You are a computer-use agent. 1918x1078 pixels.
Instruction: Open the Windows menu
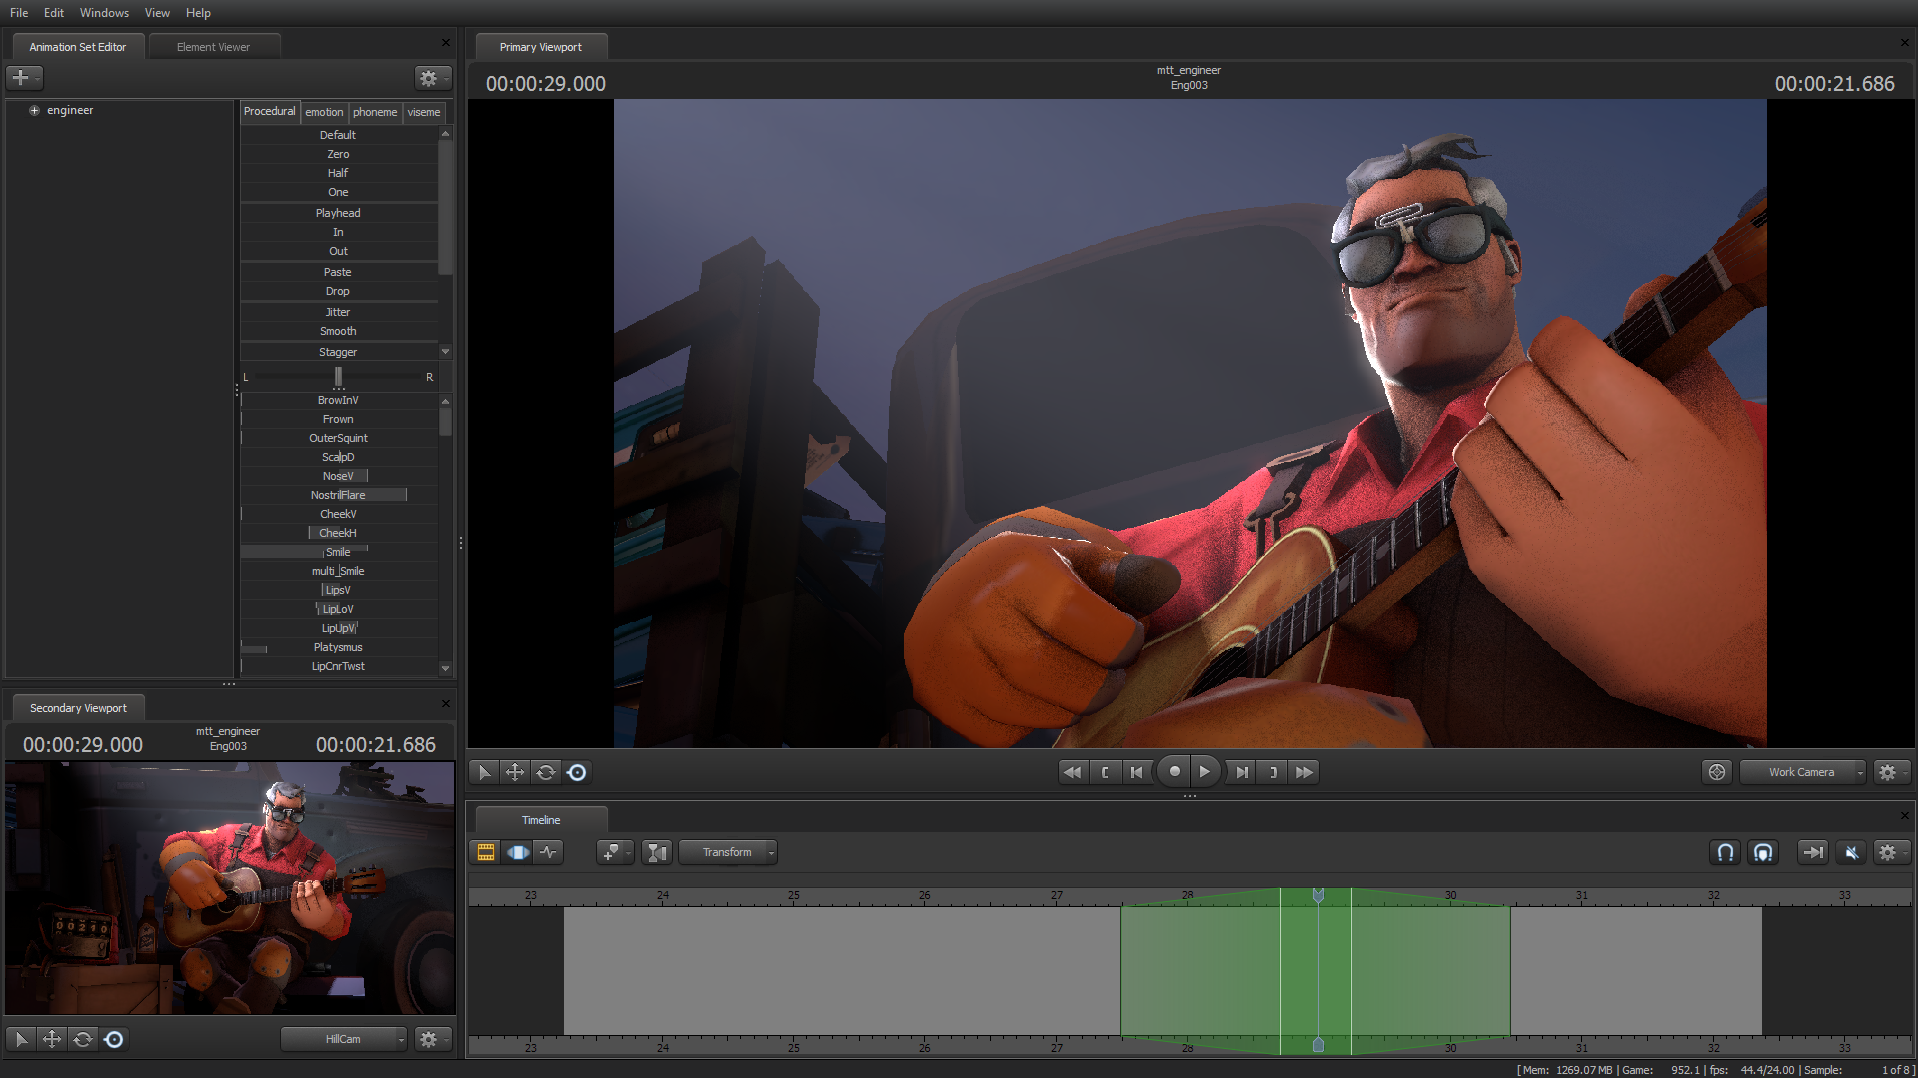tap(104, 13)
